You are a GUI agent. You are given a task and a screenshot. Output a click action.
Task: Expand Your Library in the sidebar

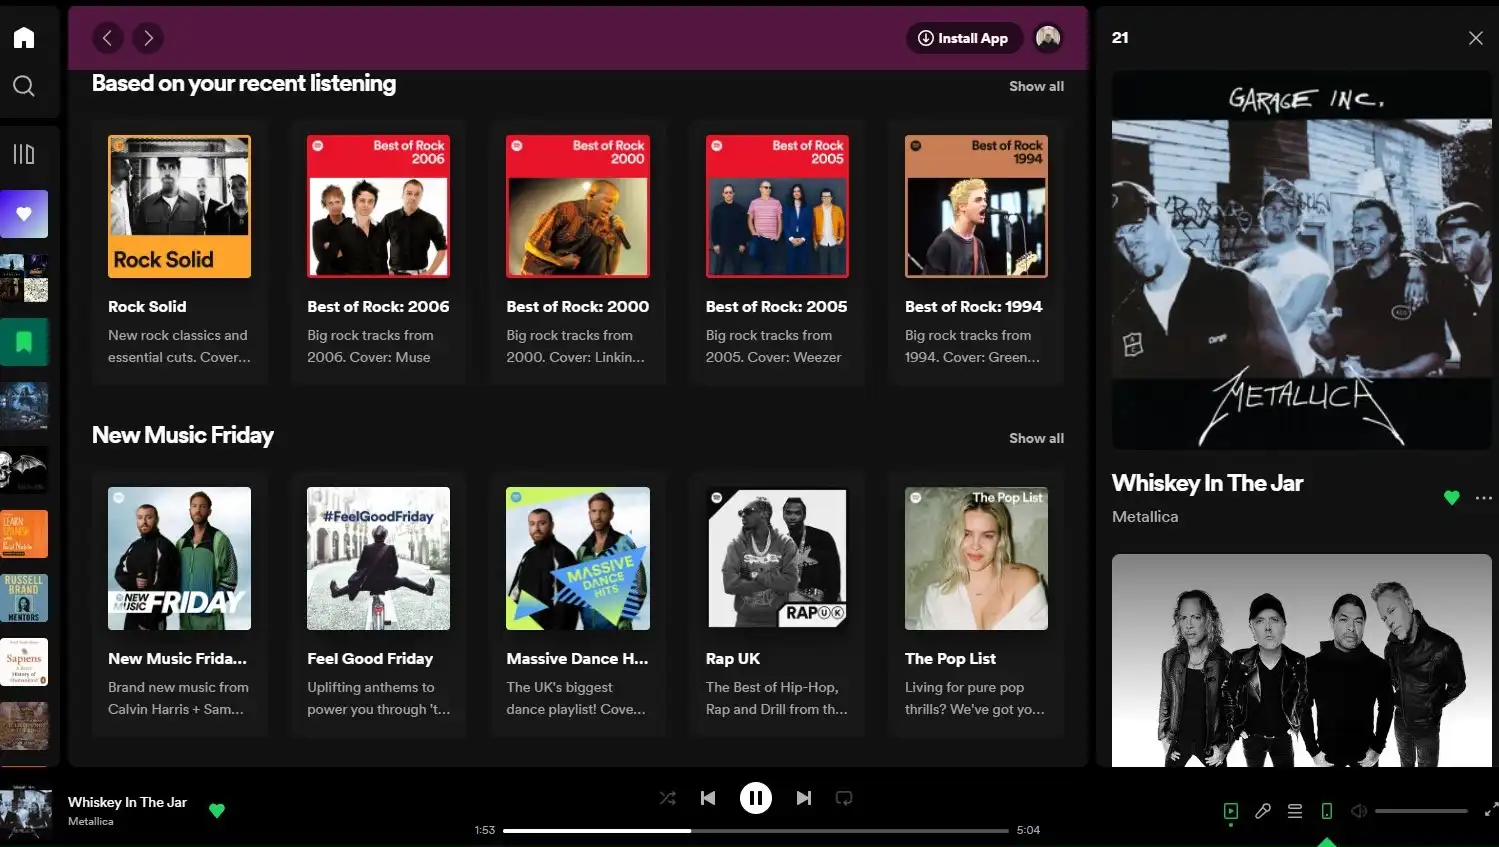[x=24, y=154]
